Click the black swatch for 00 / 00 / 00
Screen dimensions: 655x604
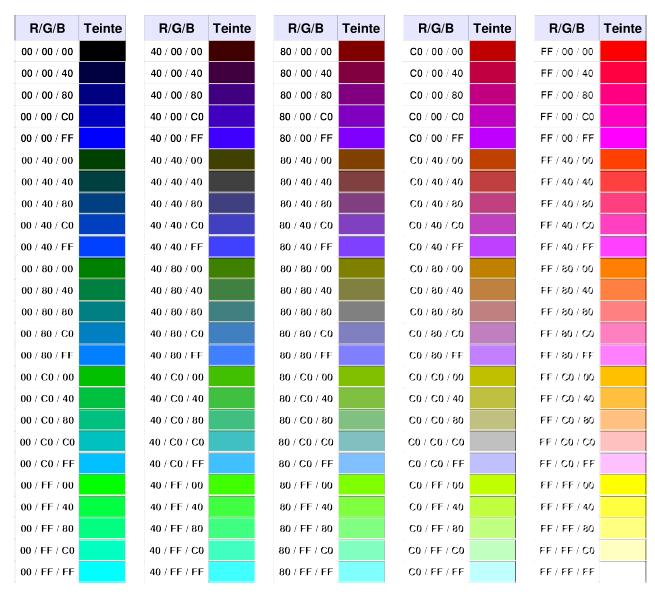click(x=102, y=51)
